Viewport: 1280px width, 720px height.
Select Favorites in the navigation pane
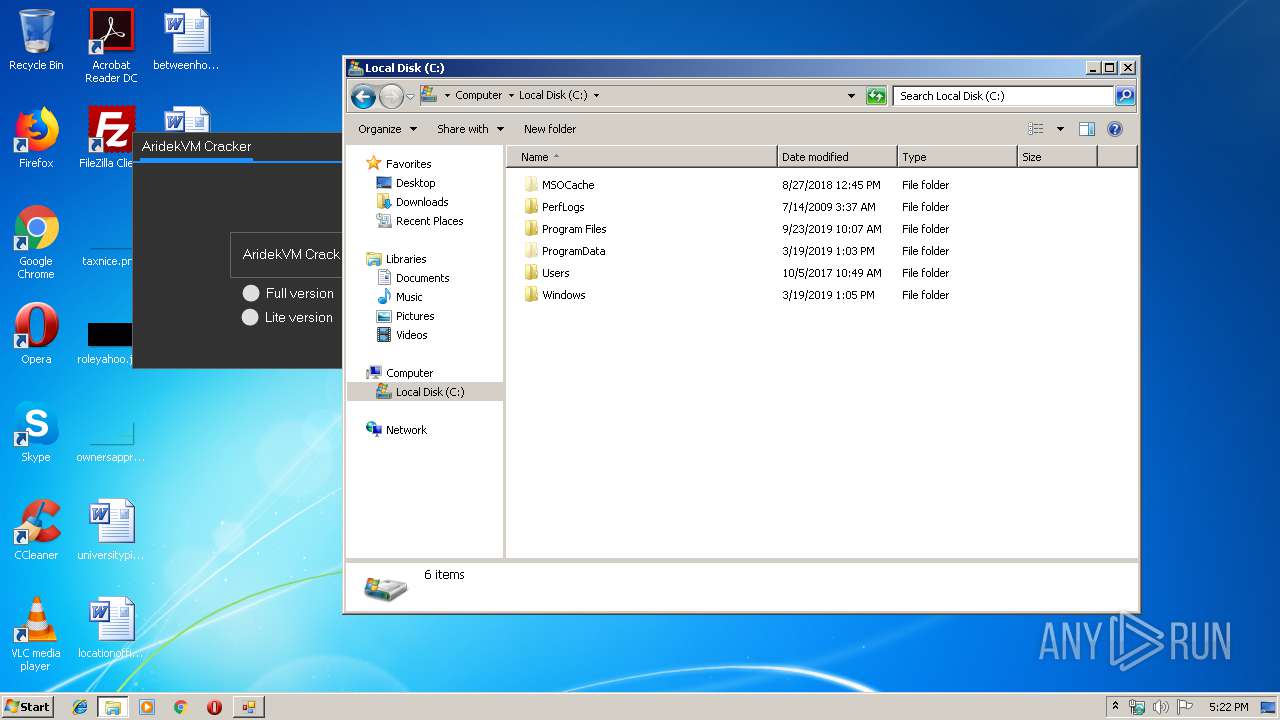[x=408, y=164]
